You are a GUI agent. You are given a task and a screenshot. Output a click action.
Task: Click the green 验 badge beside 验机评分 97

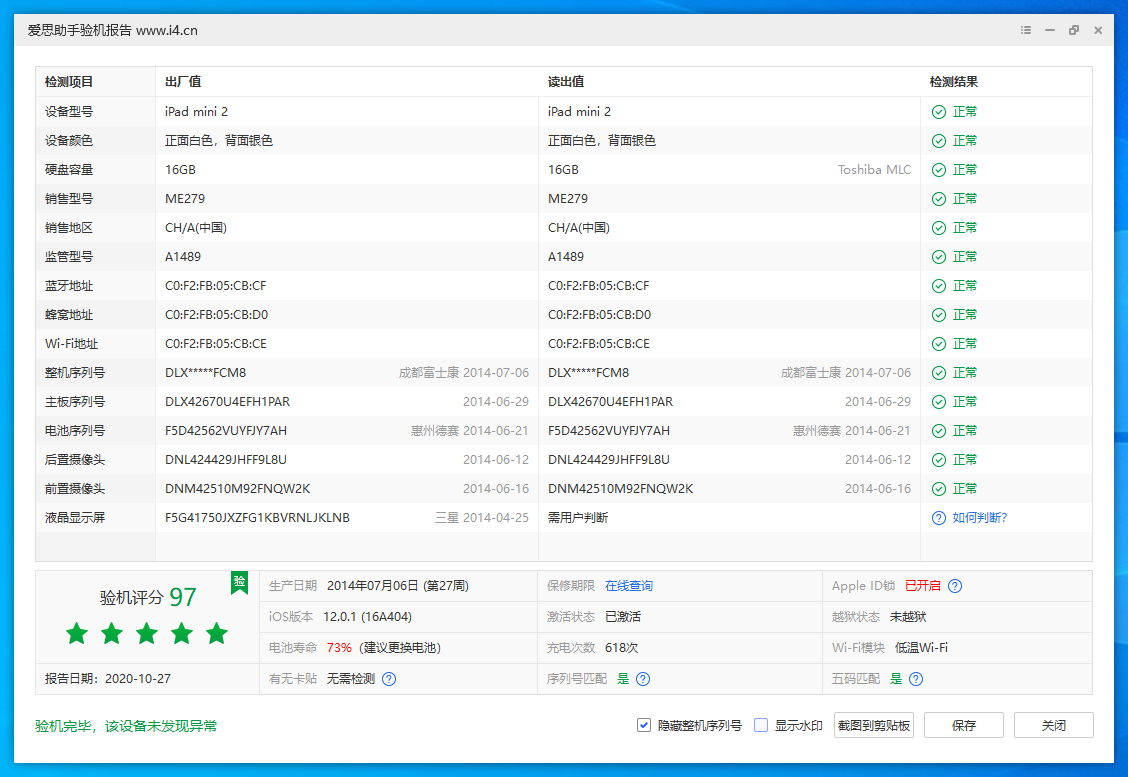coord(239,583)
